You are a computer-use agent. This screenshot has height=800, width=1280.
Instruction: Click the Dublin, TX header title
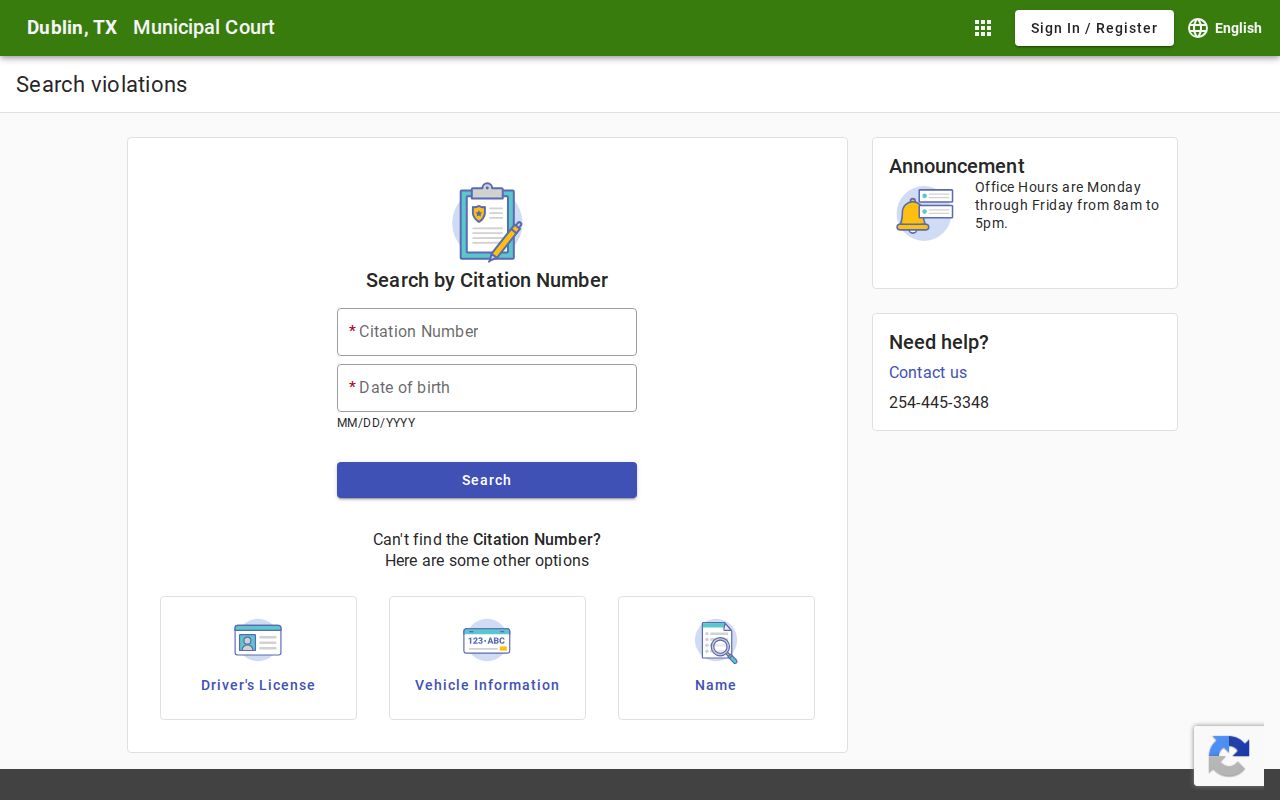72,28
